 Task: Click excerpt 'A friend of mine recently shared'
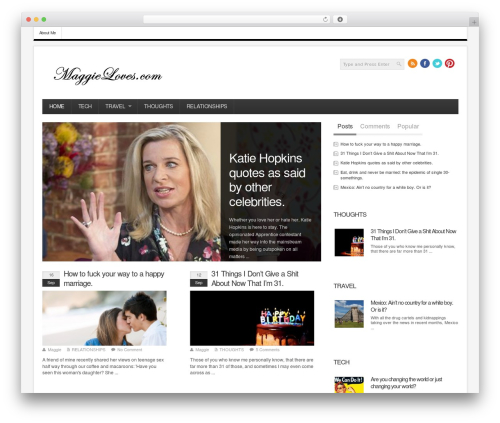[x=103, y=366]
